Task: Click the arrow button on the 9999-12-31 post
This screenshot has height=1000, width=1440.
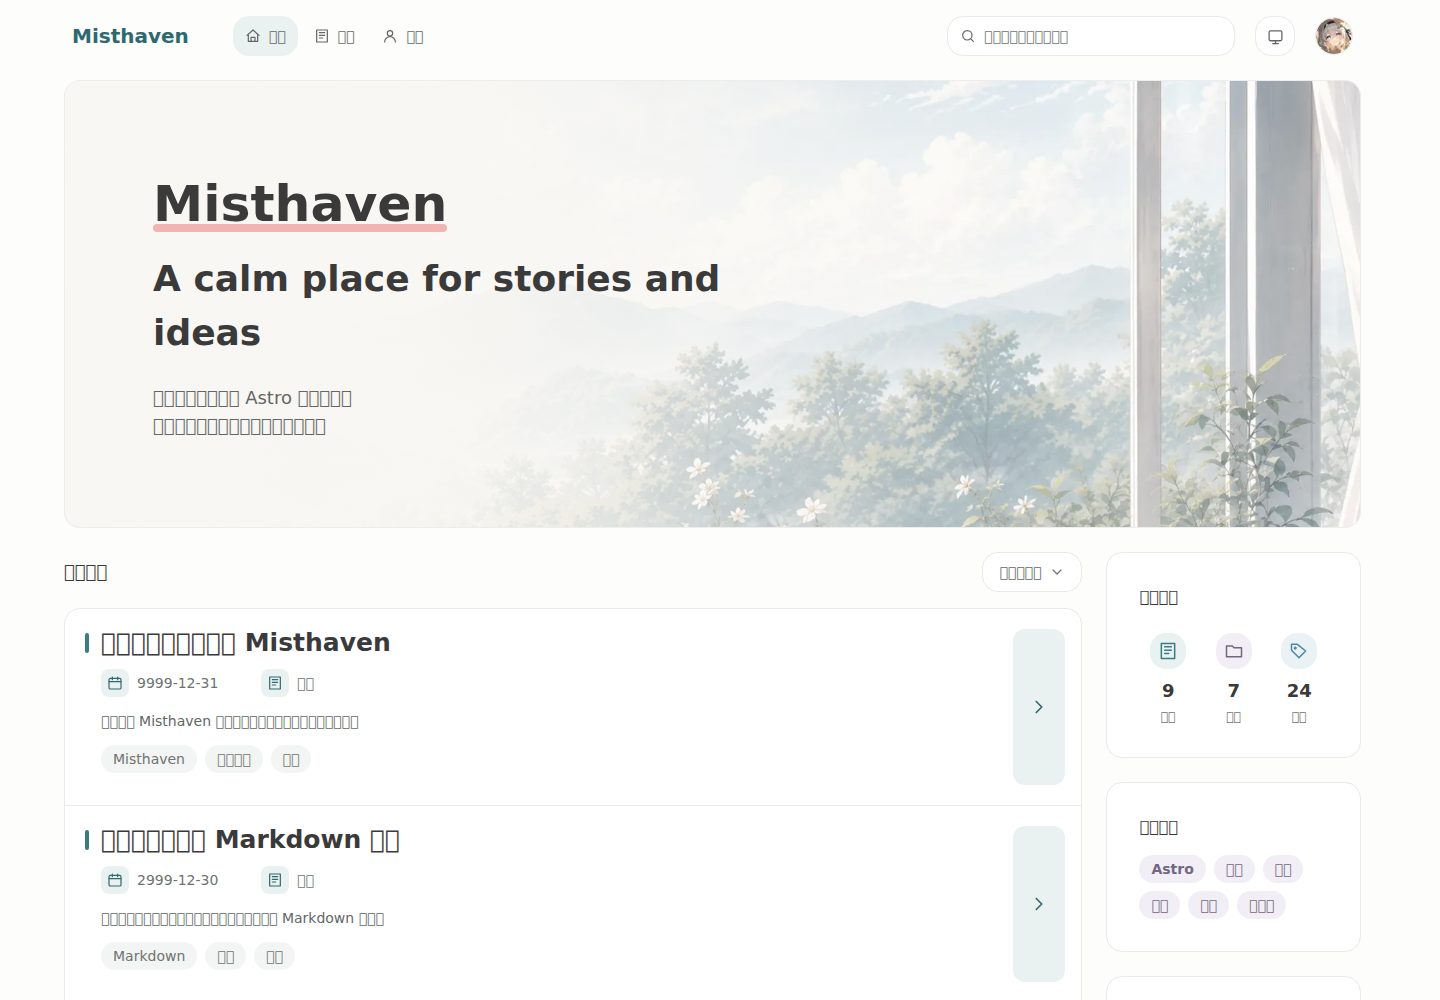Action: pos(1039,707)
